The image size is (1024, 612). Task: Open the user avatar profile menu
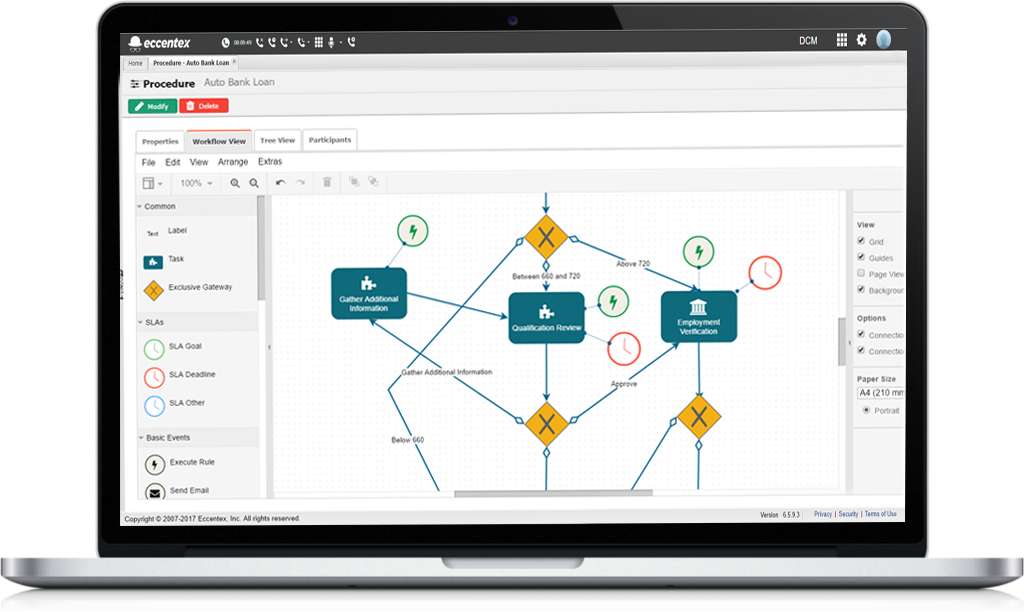pyautogui.click(x=884, y=40)
